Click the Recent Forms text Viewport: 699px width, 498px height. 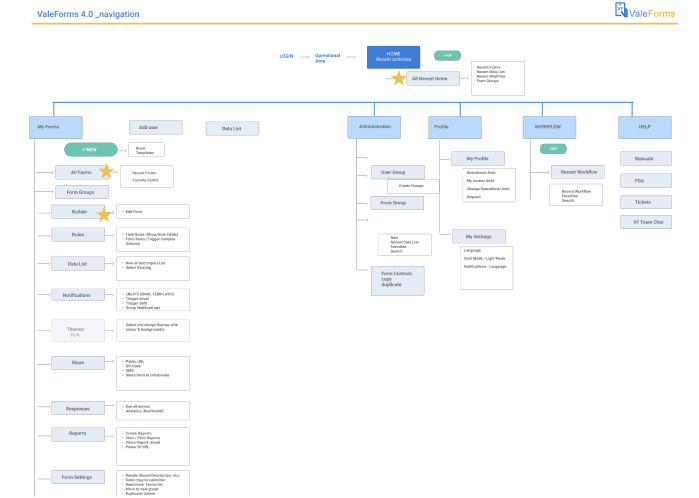click(144, 173)
